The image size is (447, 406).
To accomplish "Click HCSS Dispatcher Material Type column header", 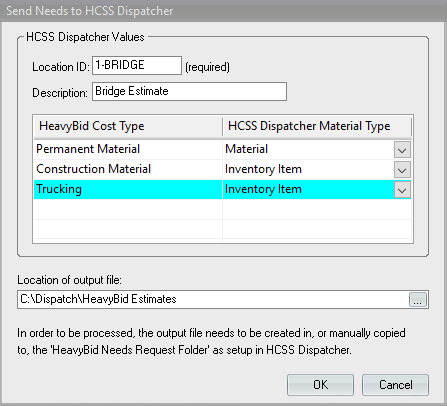I will pos(317,126).
